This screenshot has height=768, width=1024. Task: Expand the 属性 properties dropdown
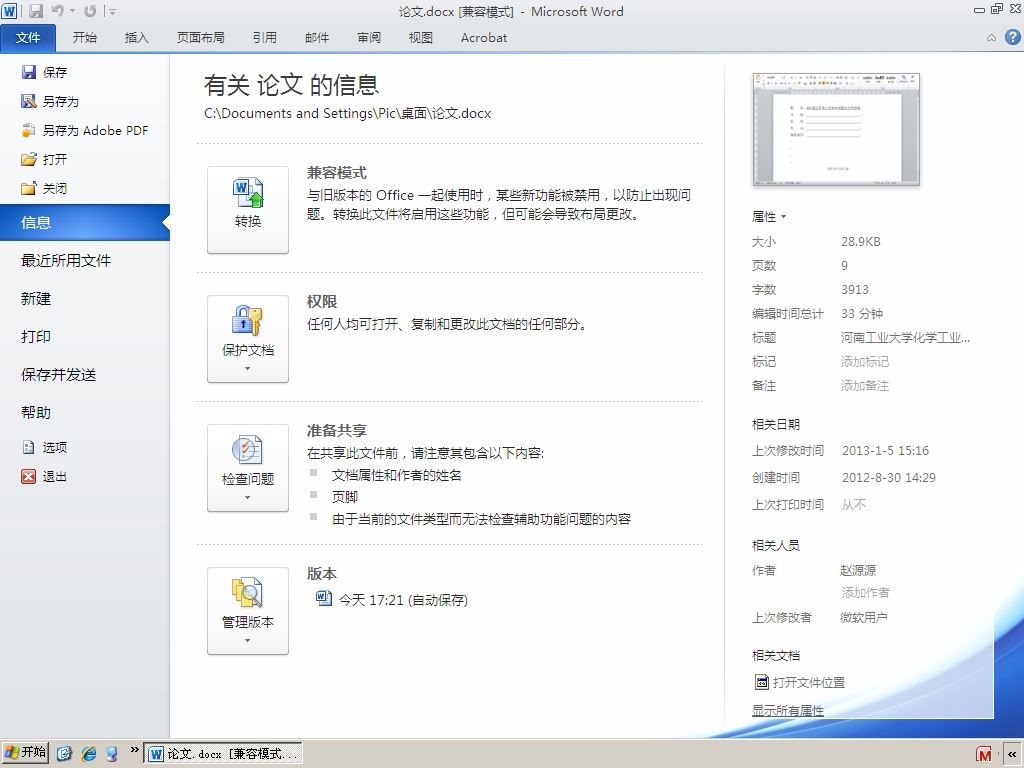point(769,217)
